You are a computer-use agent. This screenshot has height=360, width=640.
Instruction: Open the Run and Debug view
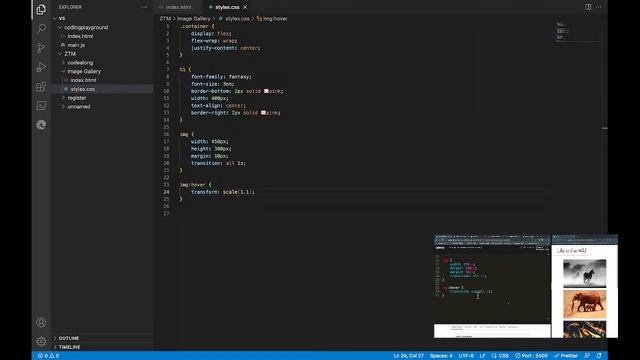click(x=41, y=67)
